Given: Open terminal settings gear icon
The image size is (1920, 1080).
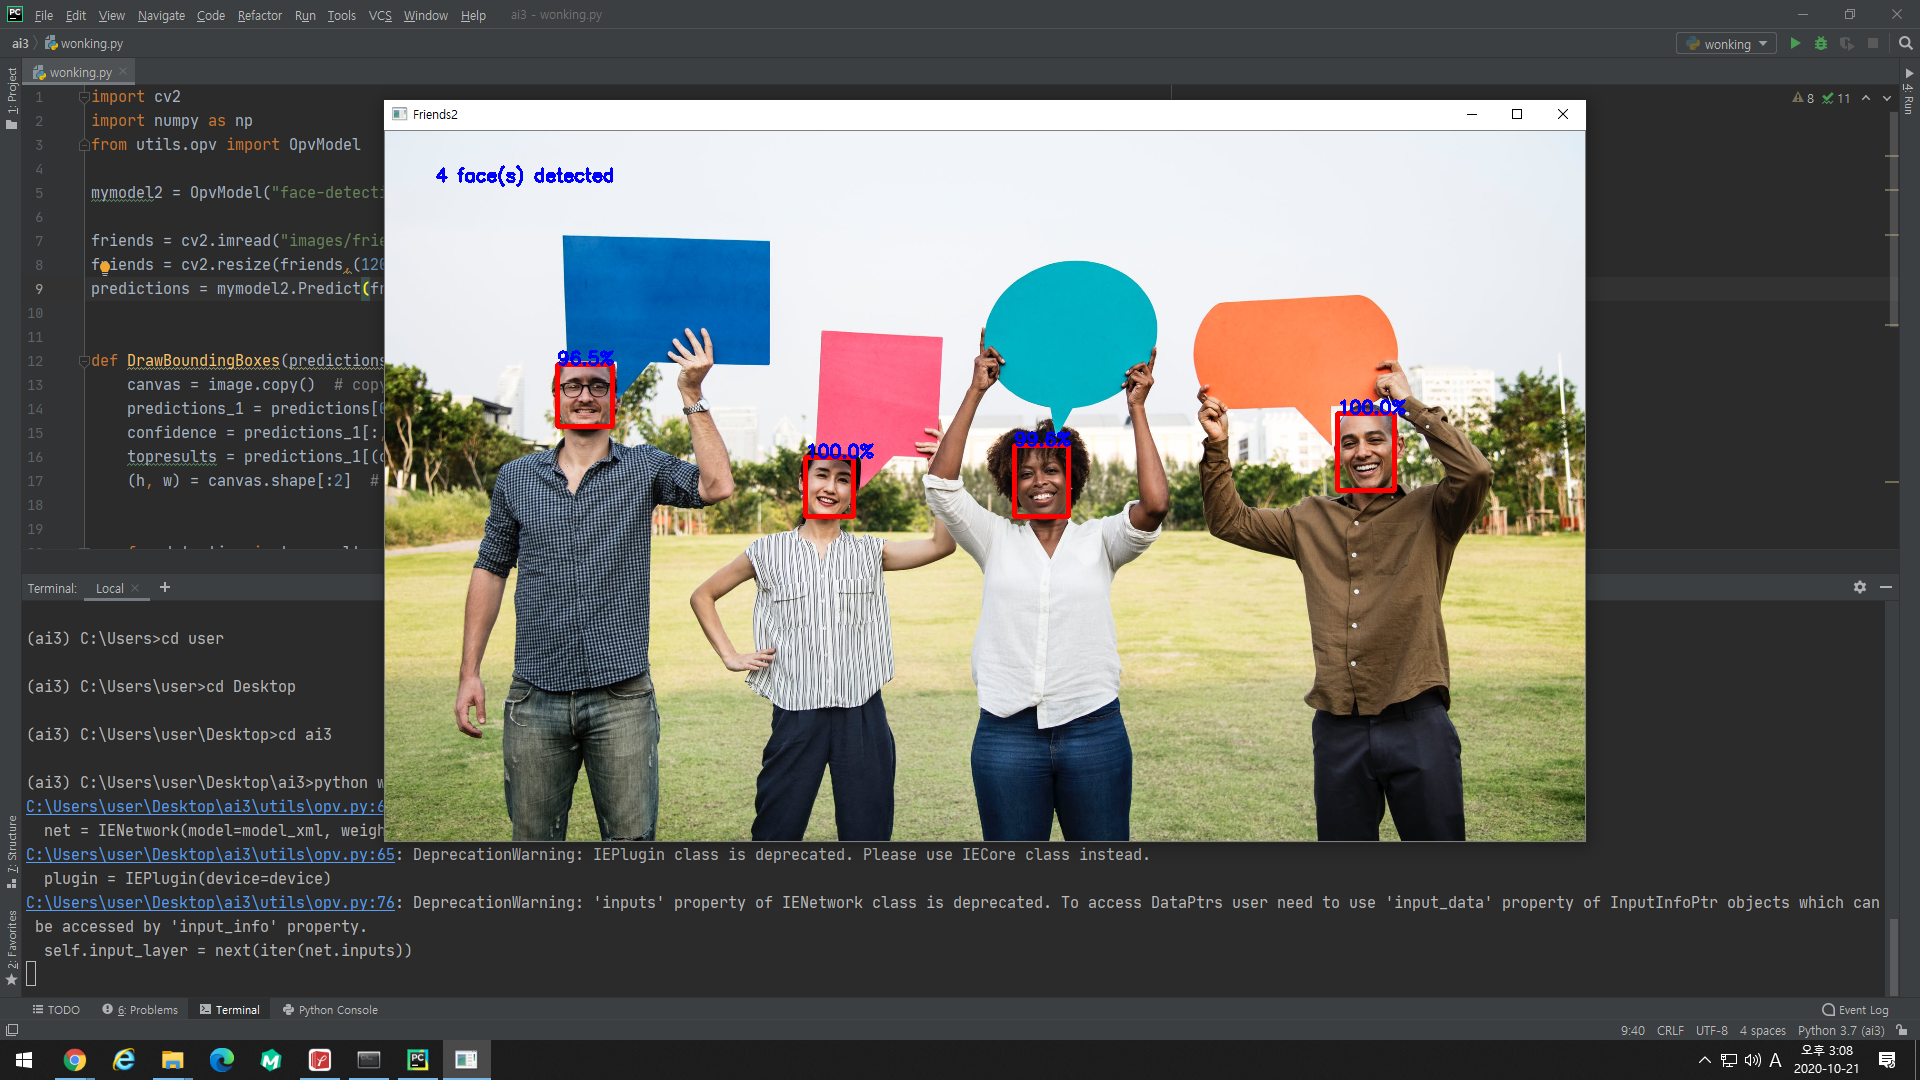Looking at the screenshot, I should click(1859, 588).
